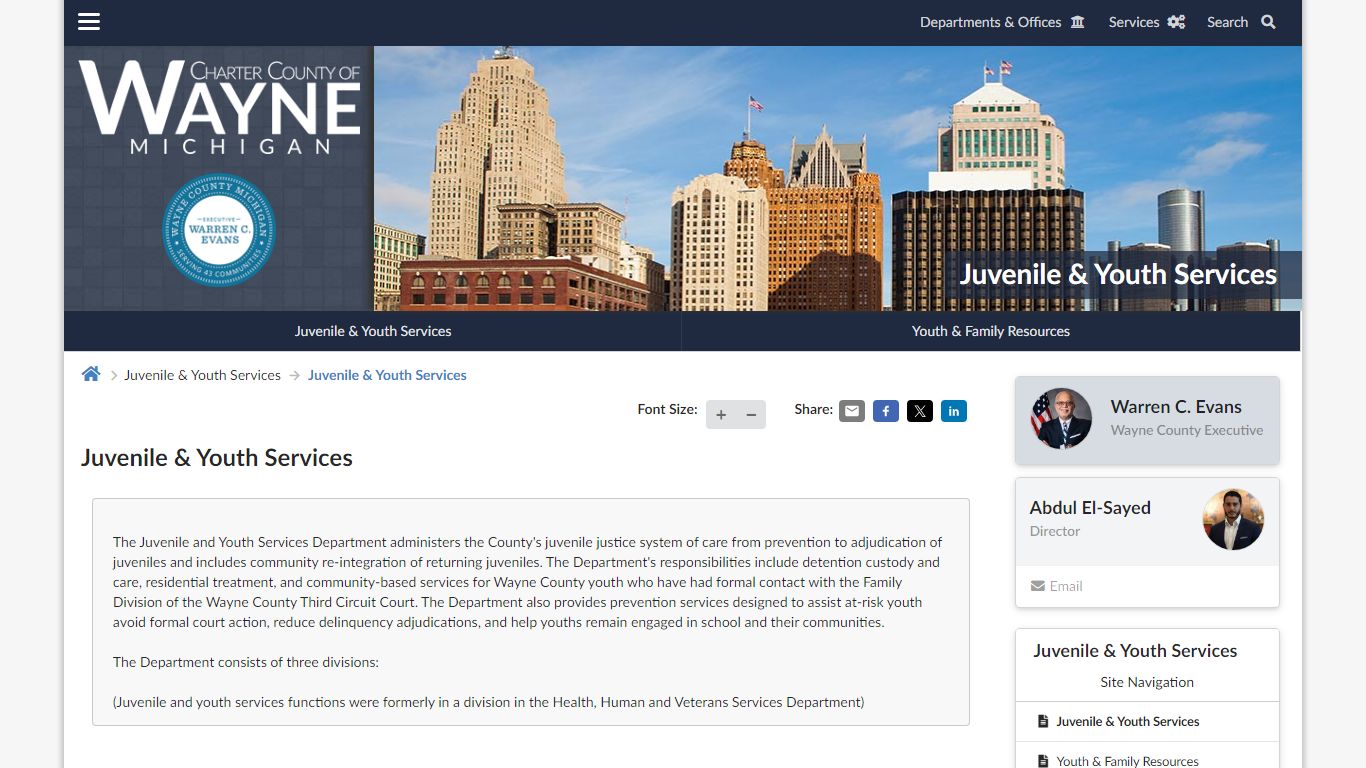Image resolution: width=1366 pixels, height=768 pixels.
Task: Click the Services gears icon
Action: coord(1176,22)
